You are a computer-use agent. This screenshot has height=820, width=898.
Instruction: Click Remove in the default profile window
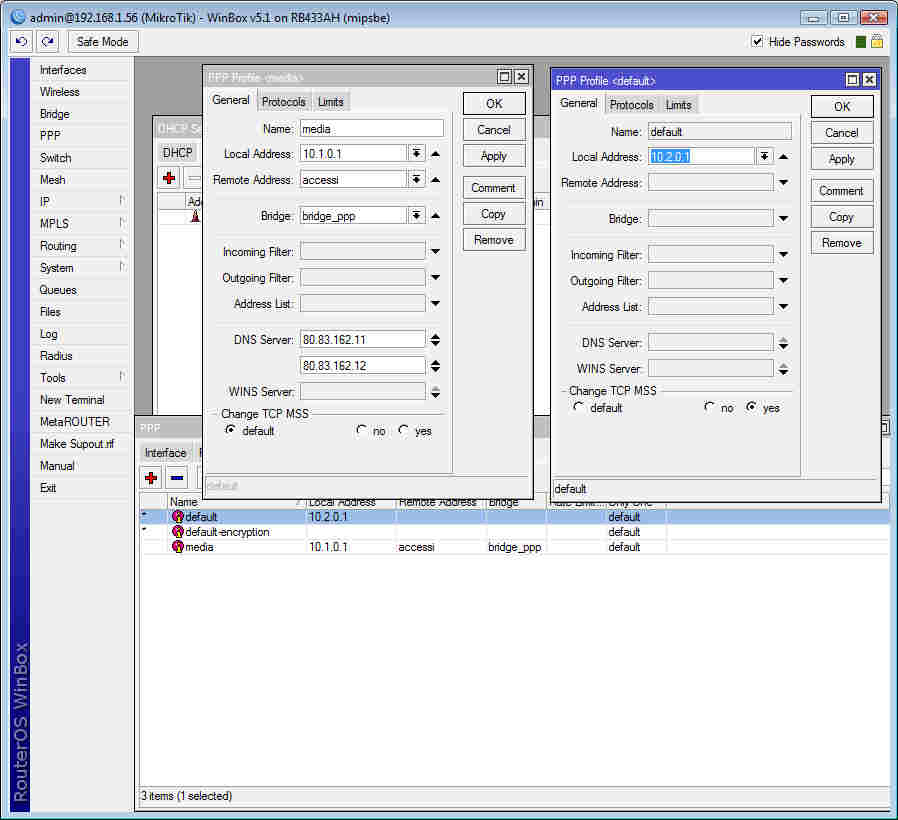pyautogui.click(x=841, y=243)
